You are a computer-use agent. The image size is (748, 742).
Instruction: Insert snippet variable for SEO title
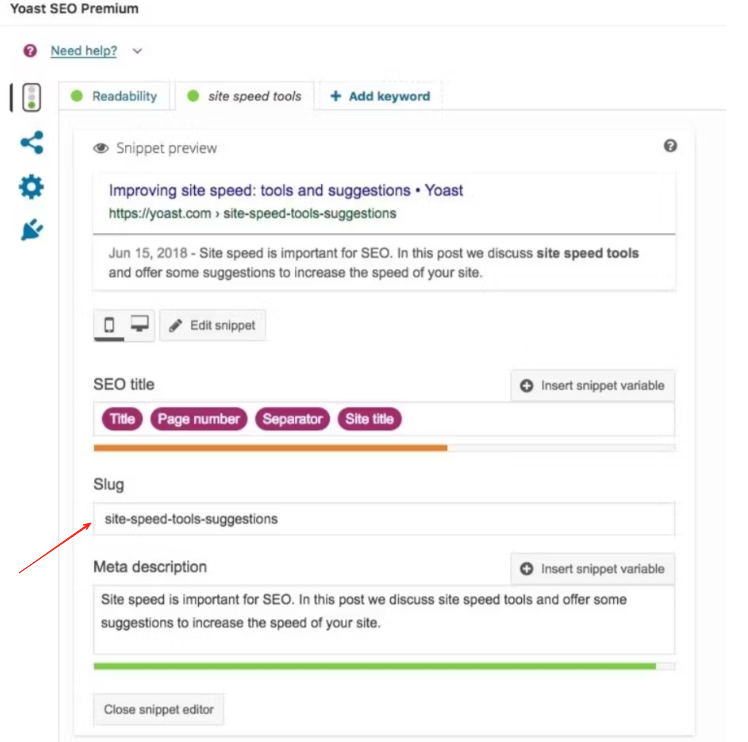593,385
